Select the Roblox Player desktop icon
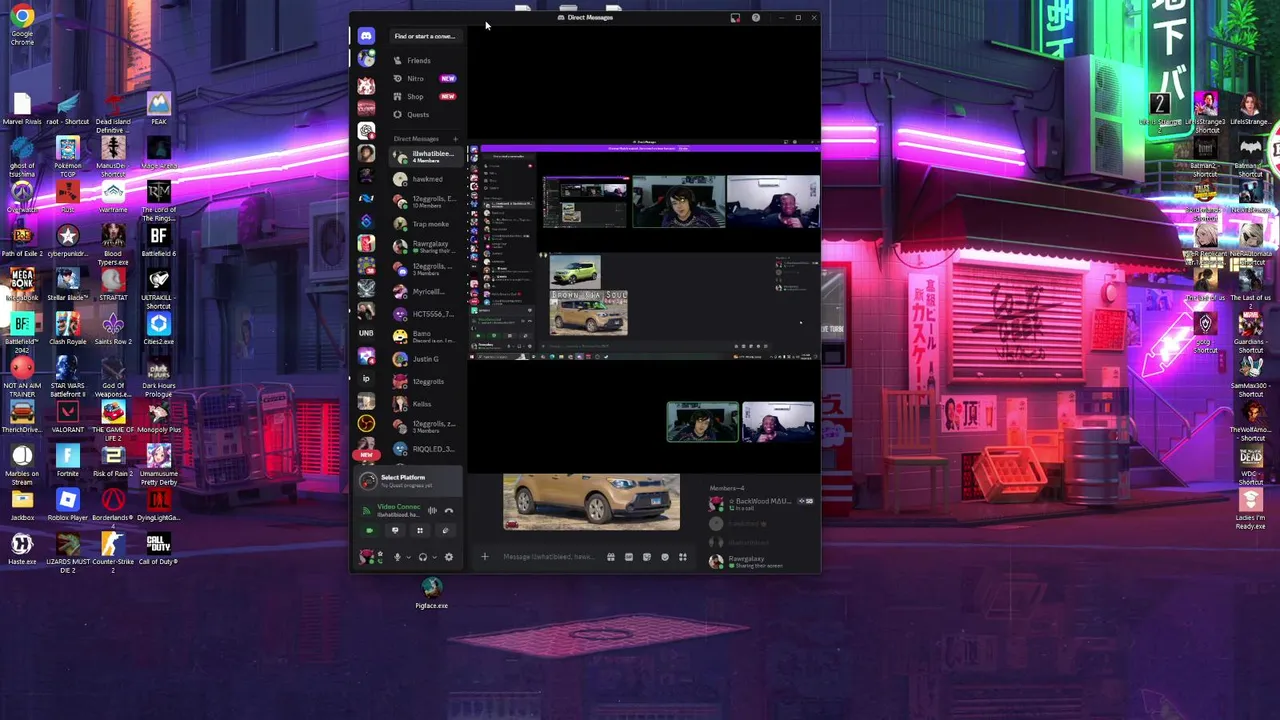This screenshot has height=720, width=1280. click(x=67, y=504)
